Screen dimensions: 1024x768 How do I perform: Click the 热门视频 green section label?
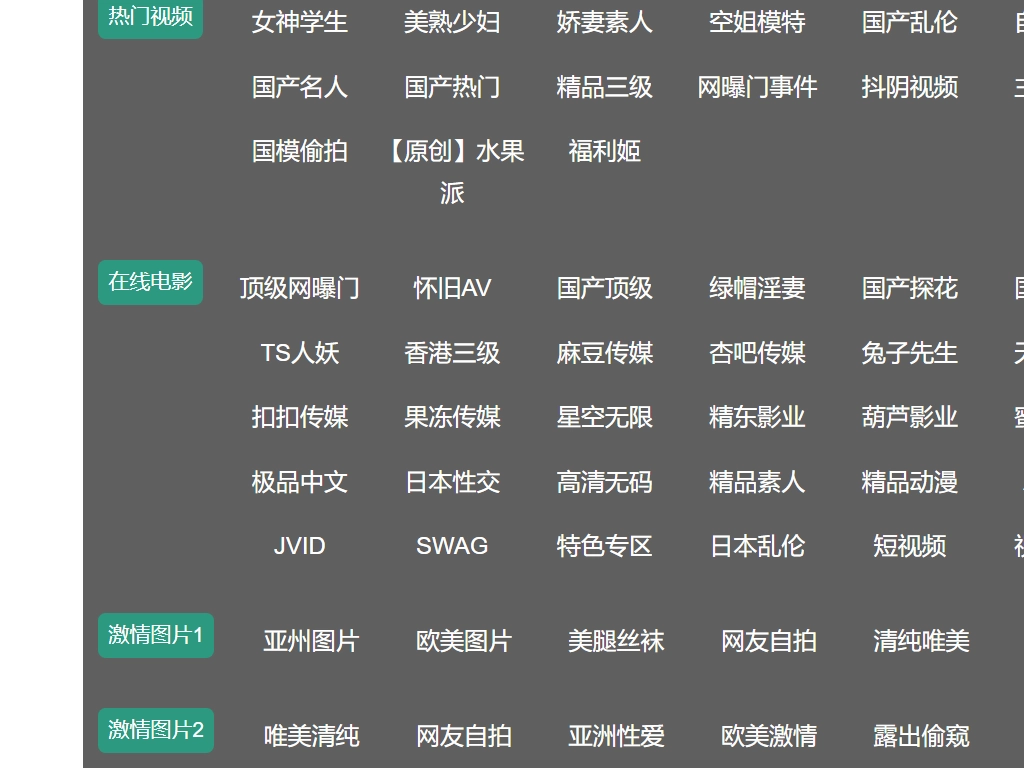coord(150,17)
